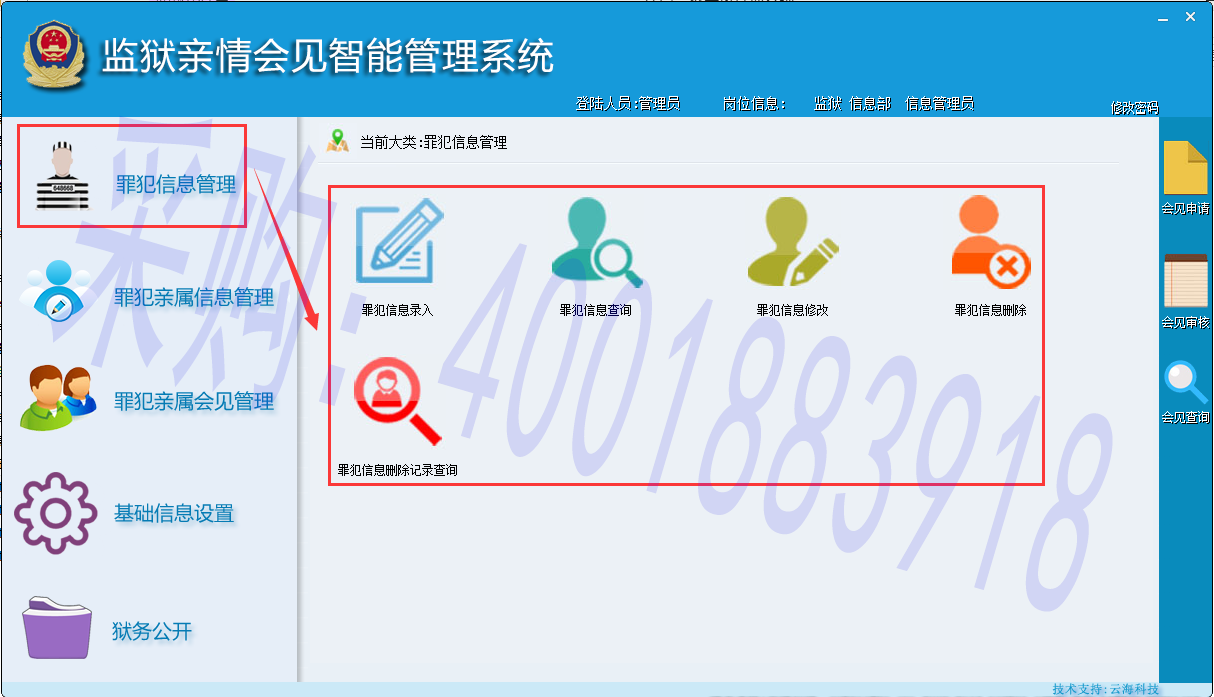The image size is (1214, 697).
Task: Minimize the application window
Action: (1163, 17)
